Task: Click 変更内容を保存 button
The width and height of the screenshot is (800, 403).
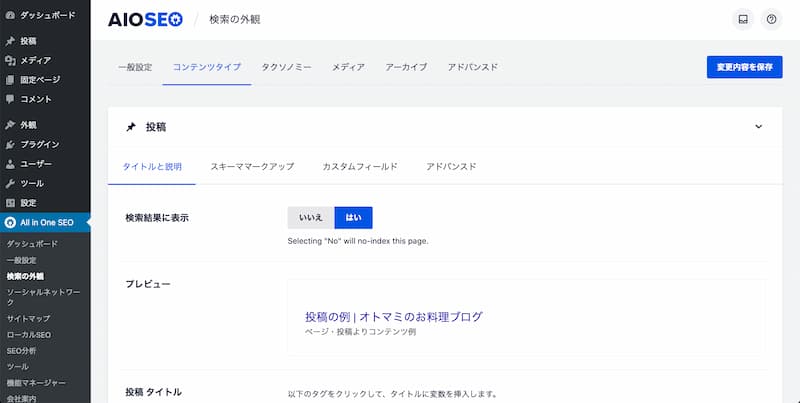Action: pos(744,67)
